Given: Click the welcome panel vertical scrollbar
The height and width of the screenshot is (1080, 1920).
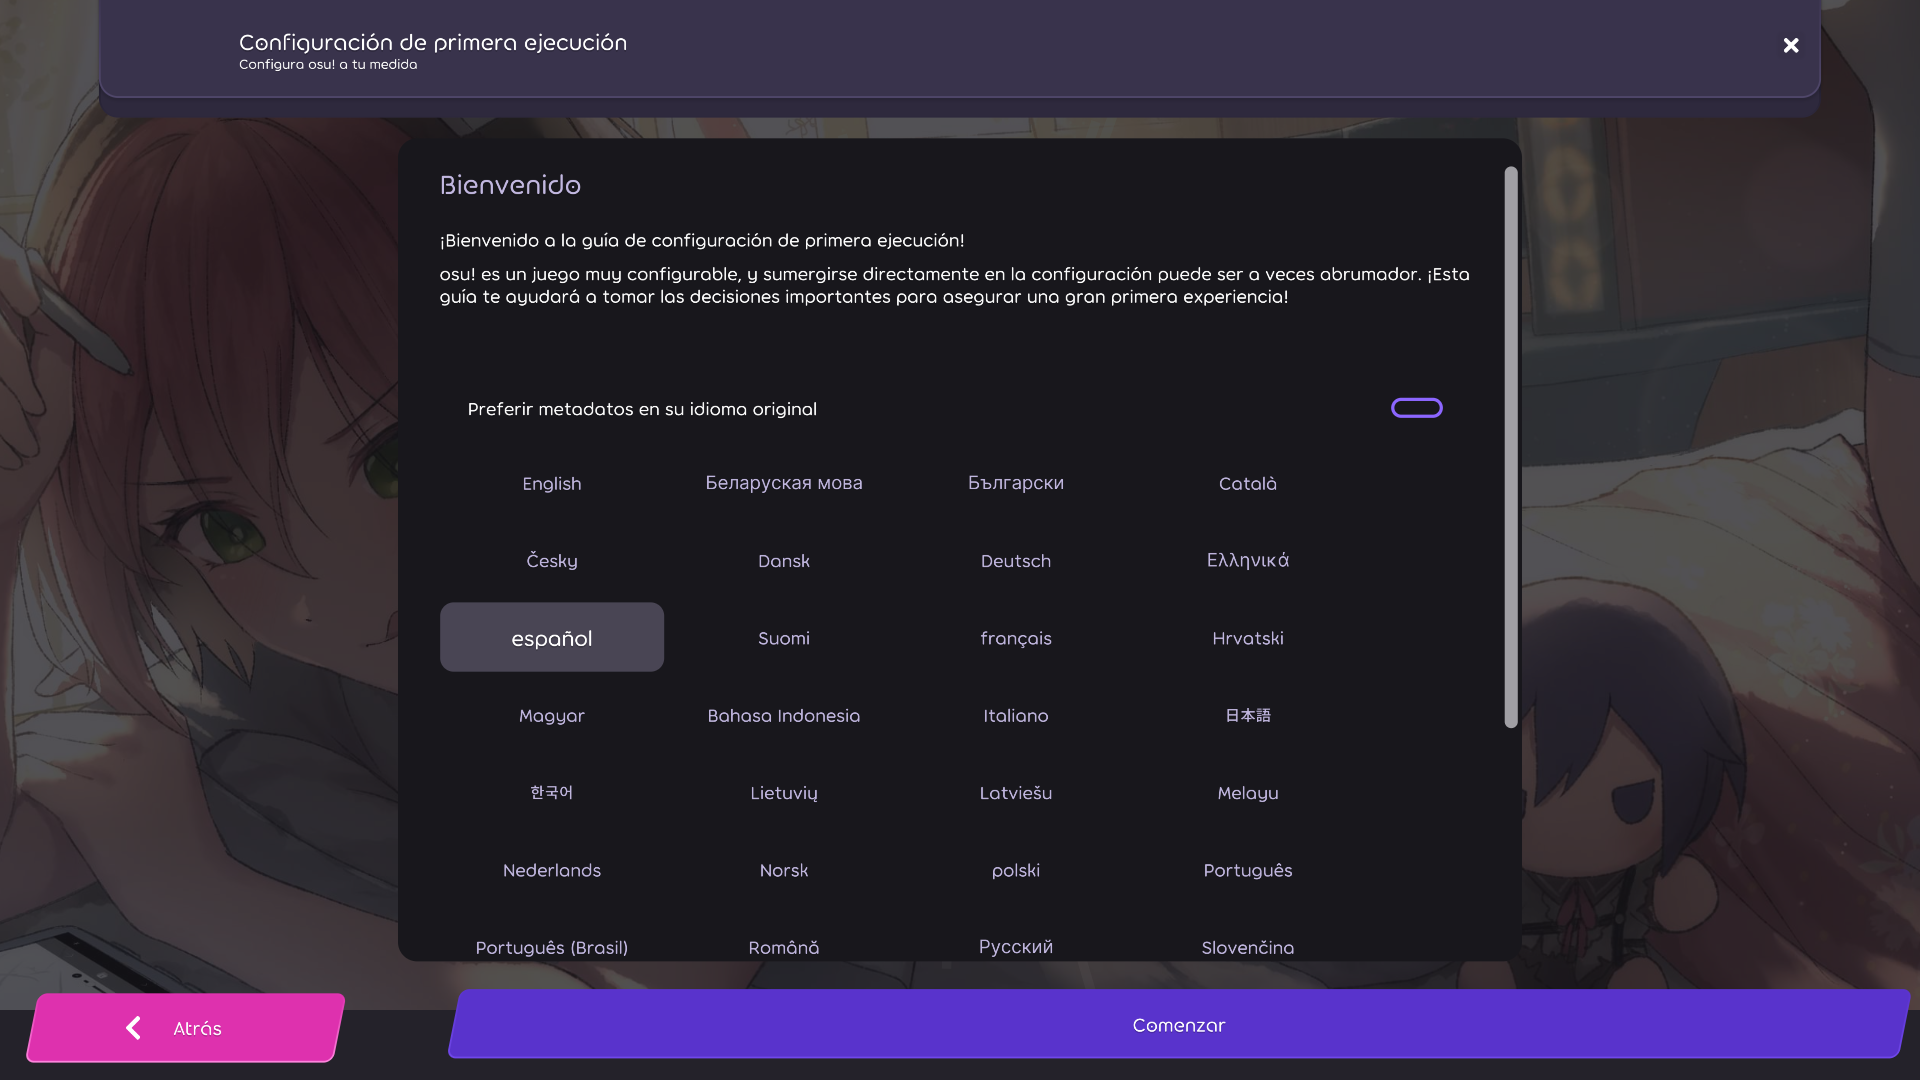Looking at the screenshot, I should [x=1511, y=447].
